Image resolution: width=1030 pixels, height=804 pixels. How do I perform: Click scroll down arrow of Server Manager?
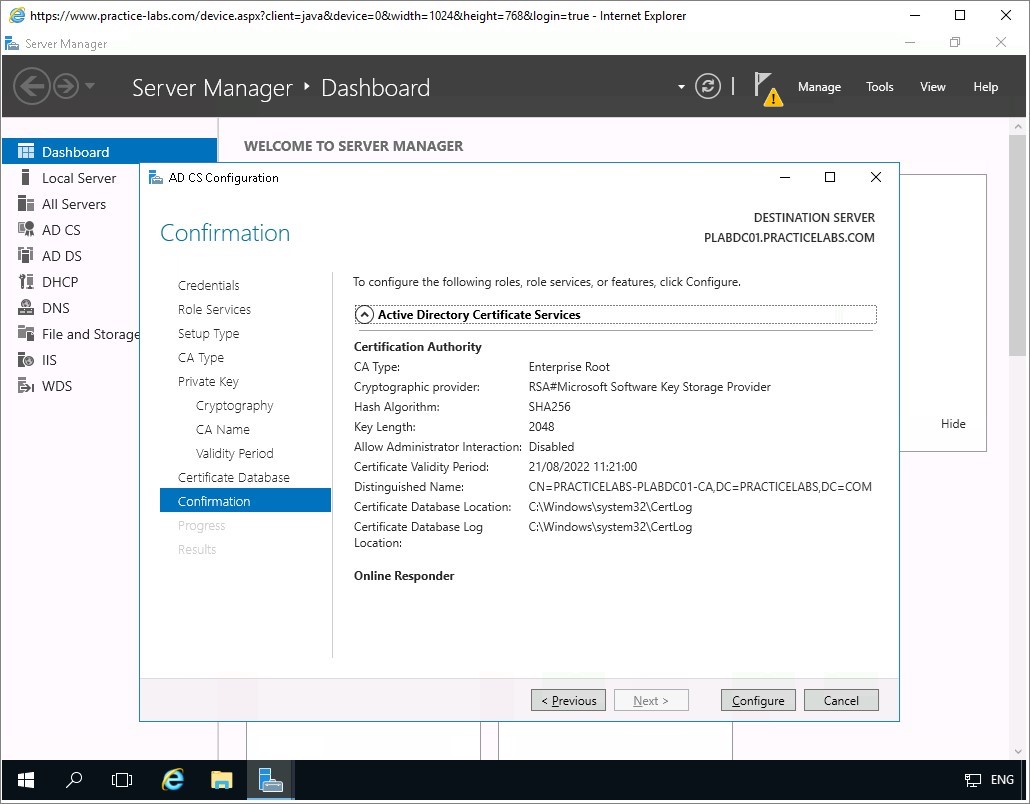click(1018, 751)
